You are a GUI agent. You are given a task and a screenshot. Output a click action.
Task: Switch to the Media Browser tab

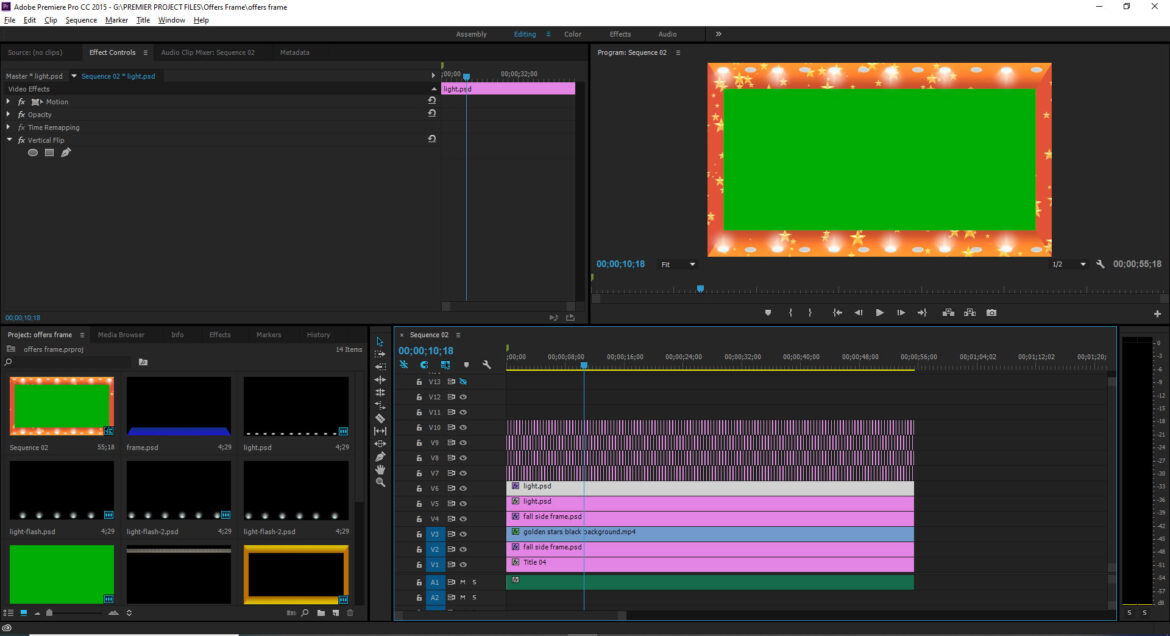121,335
